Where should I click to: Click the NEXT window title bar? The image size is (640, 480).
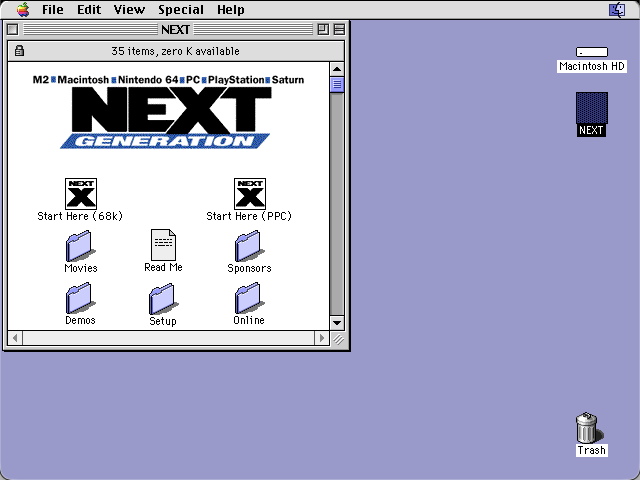click(x=176, y=29)
